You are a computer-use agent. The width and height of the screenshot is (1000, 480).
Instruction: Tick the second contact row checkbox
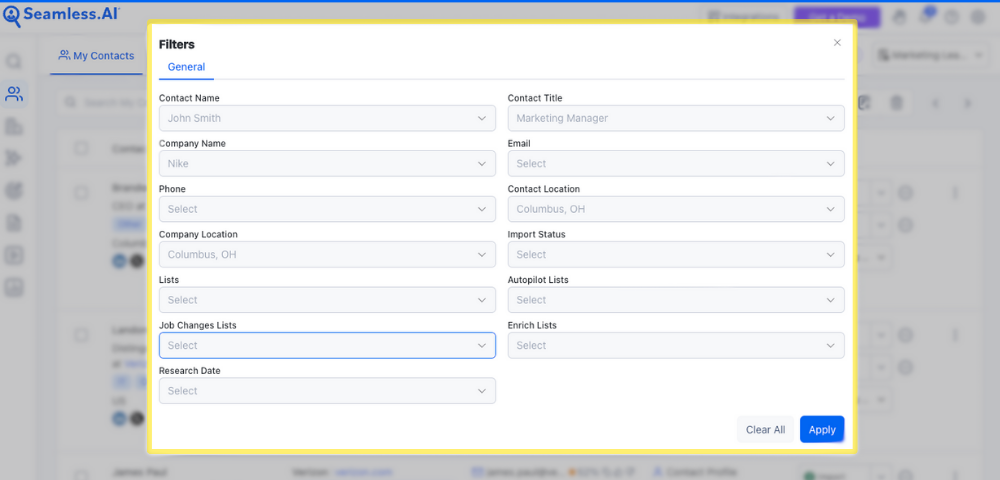click(81, 334)
